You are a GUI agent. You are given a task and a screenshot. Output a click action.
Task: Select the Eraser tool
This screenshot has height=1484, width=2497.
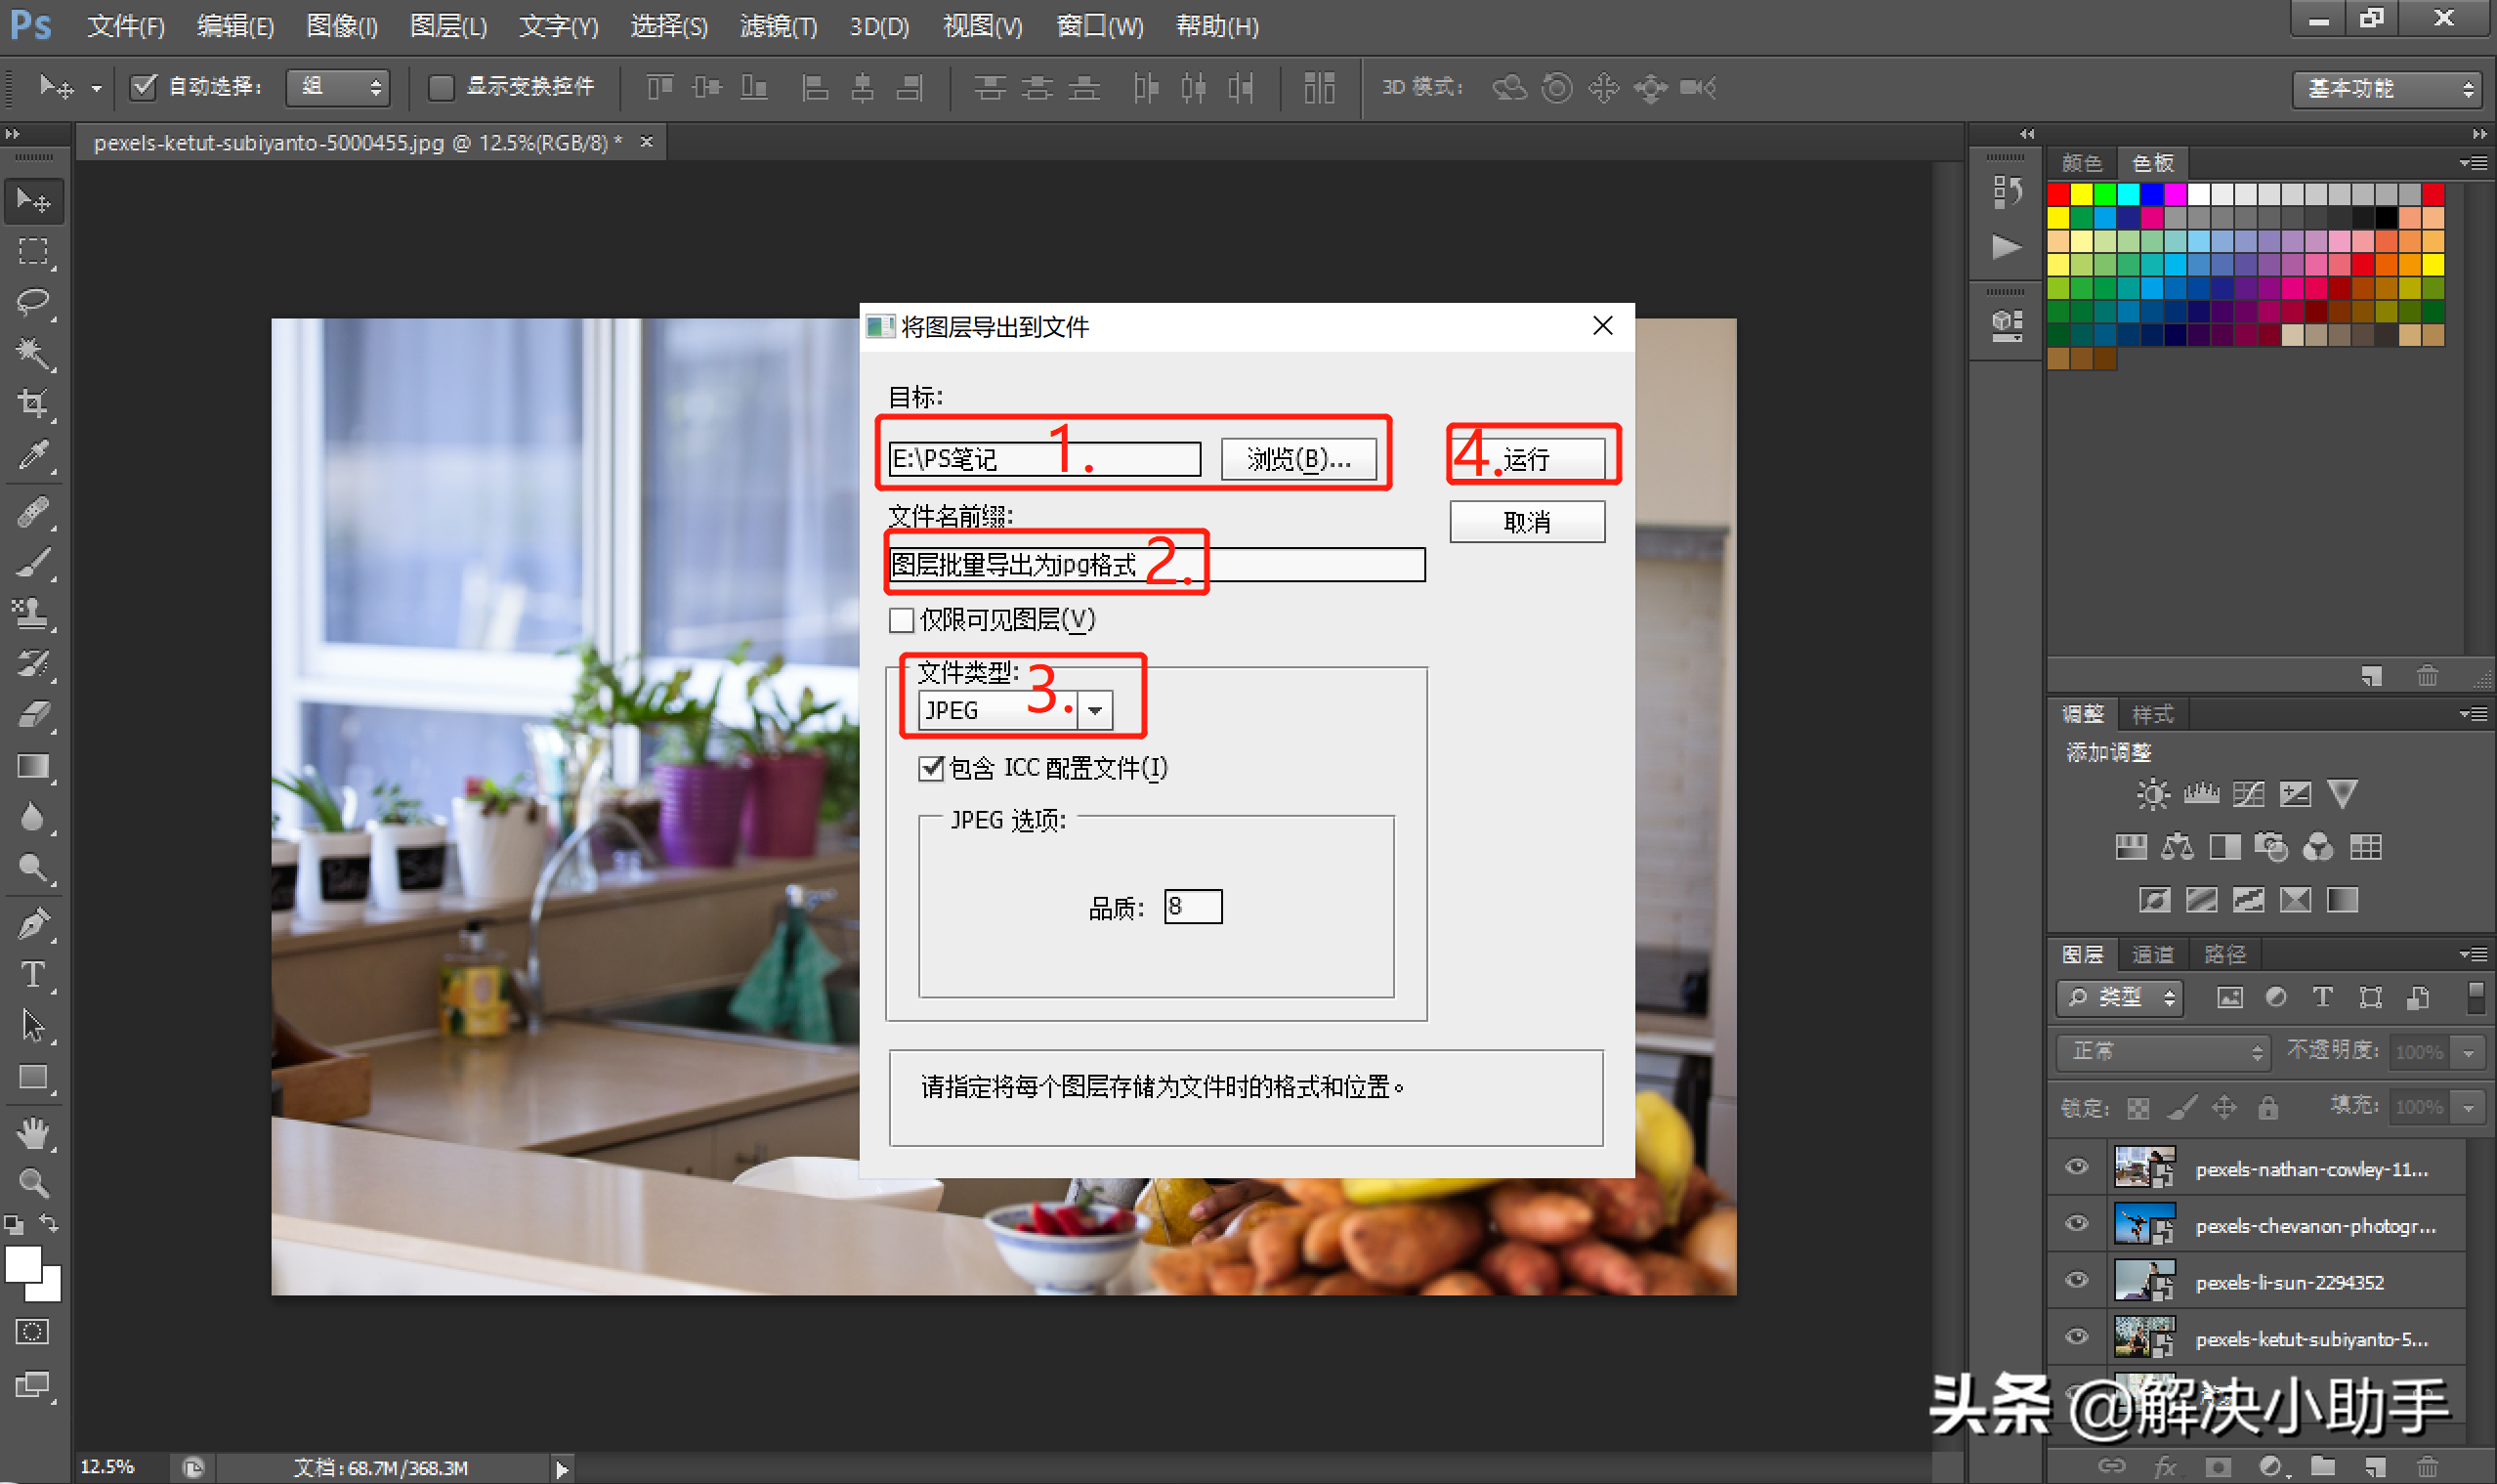(x=34, y=715)
